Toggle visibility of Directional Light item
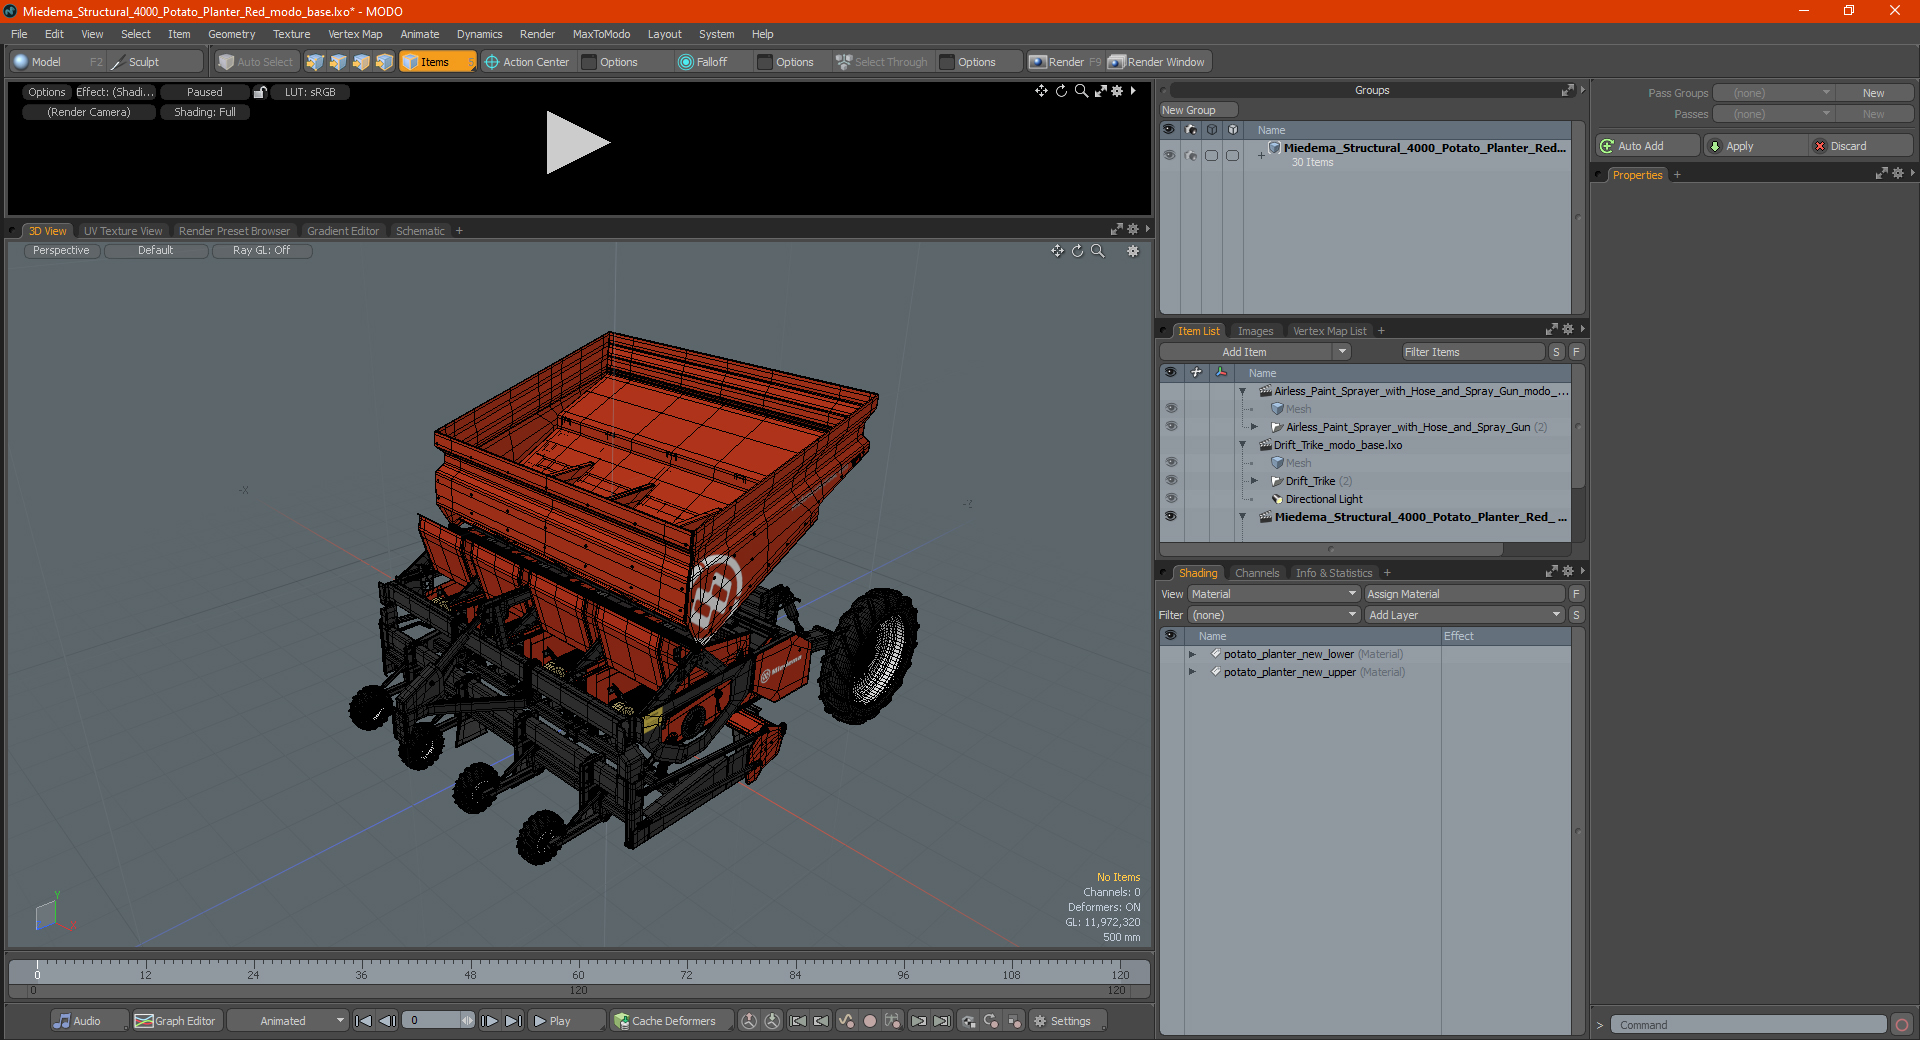Screen dimensions: 1920x1040 click(x=1170, y=499)
